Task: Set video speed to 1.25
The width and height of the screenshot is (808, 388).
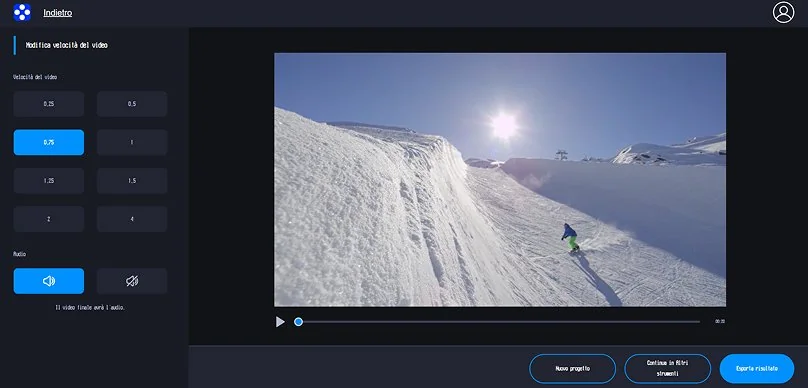Action: pos(49,181)
